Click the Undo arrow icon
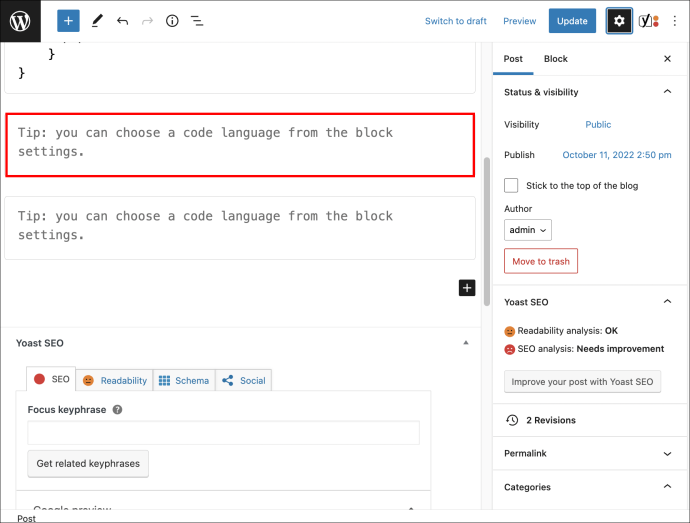The image size is (690, 523). [x=122, y=21]
